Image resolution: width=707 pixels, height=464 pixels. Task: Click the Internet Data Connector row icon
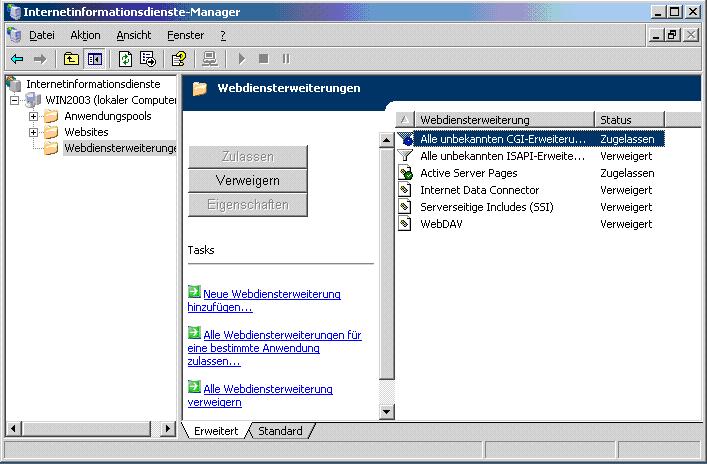pos(405,190)
